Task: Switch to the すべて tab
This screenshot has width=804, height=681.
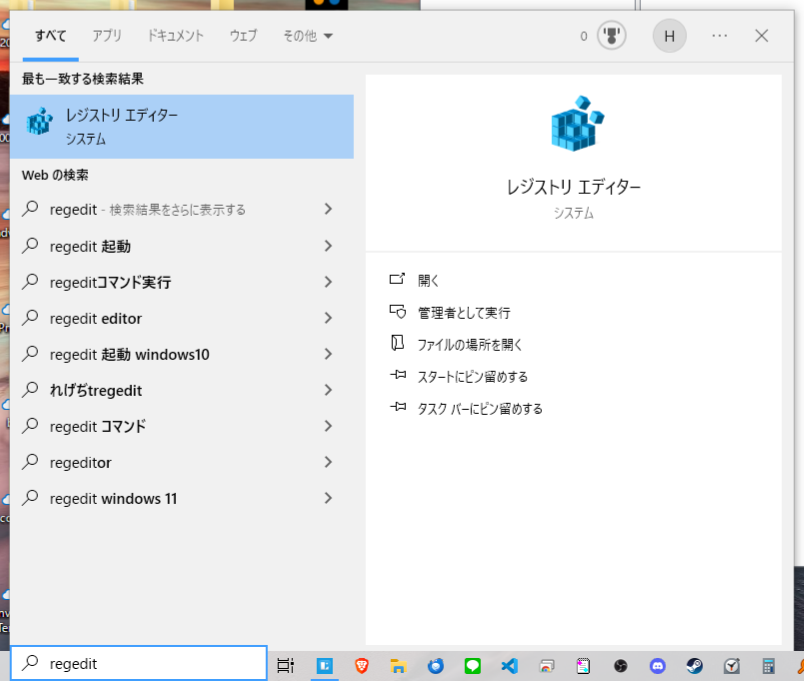Action: 50,36
